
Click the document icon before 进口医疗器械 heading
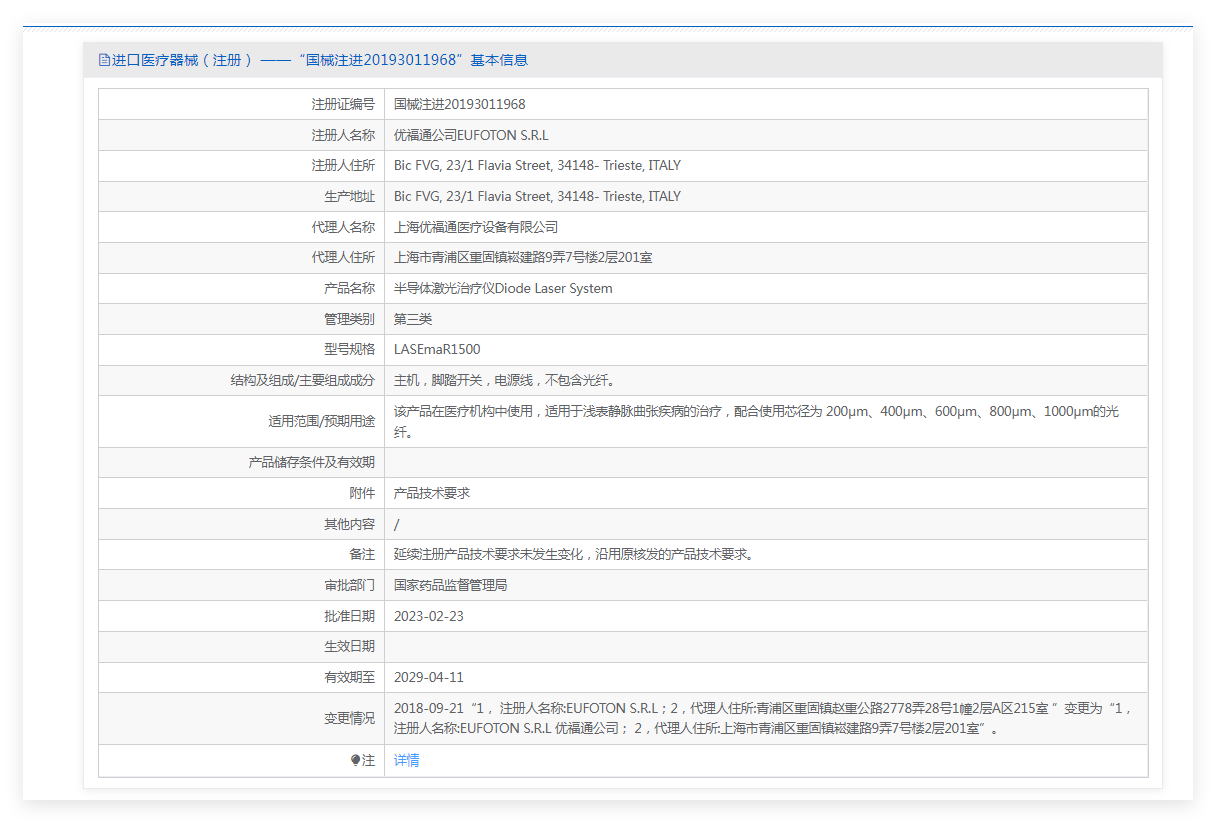(104, 60)
